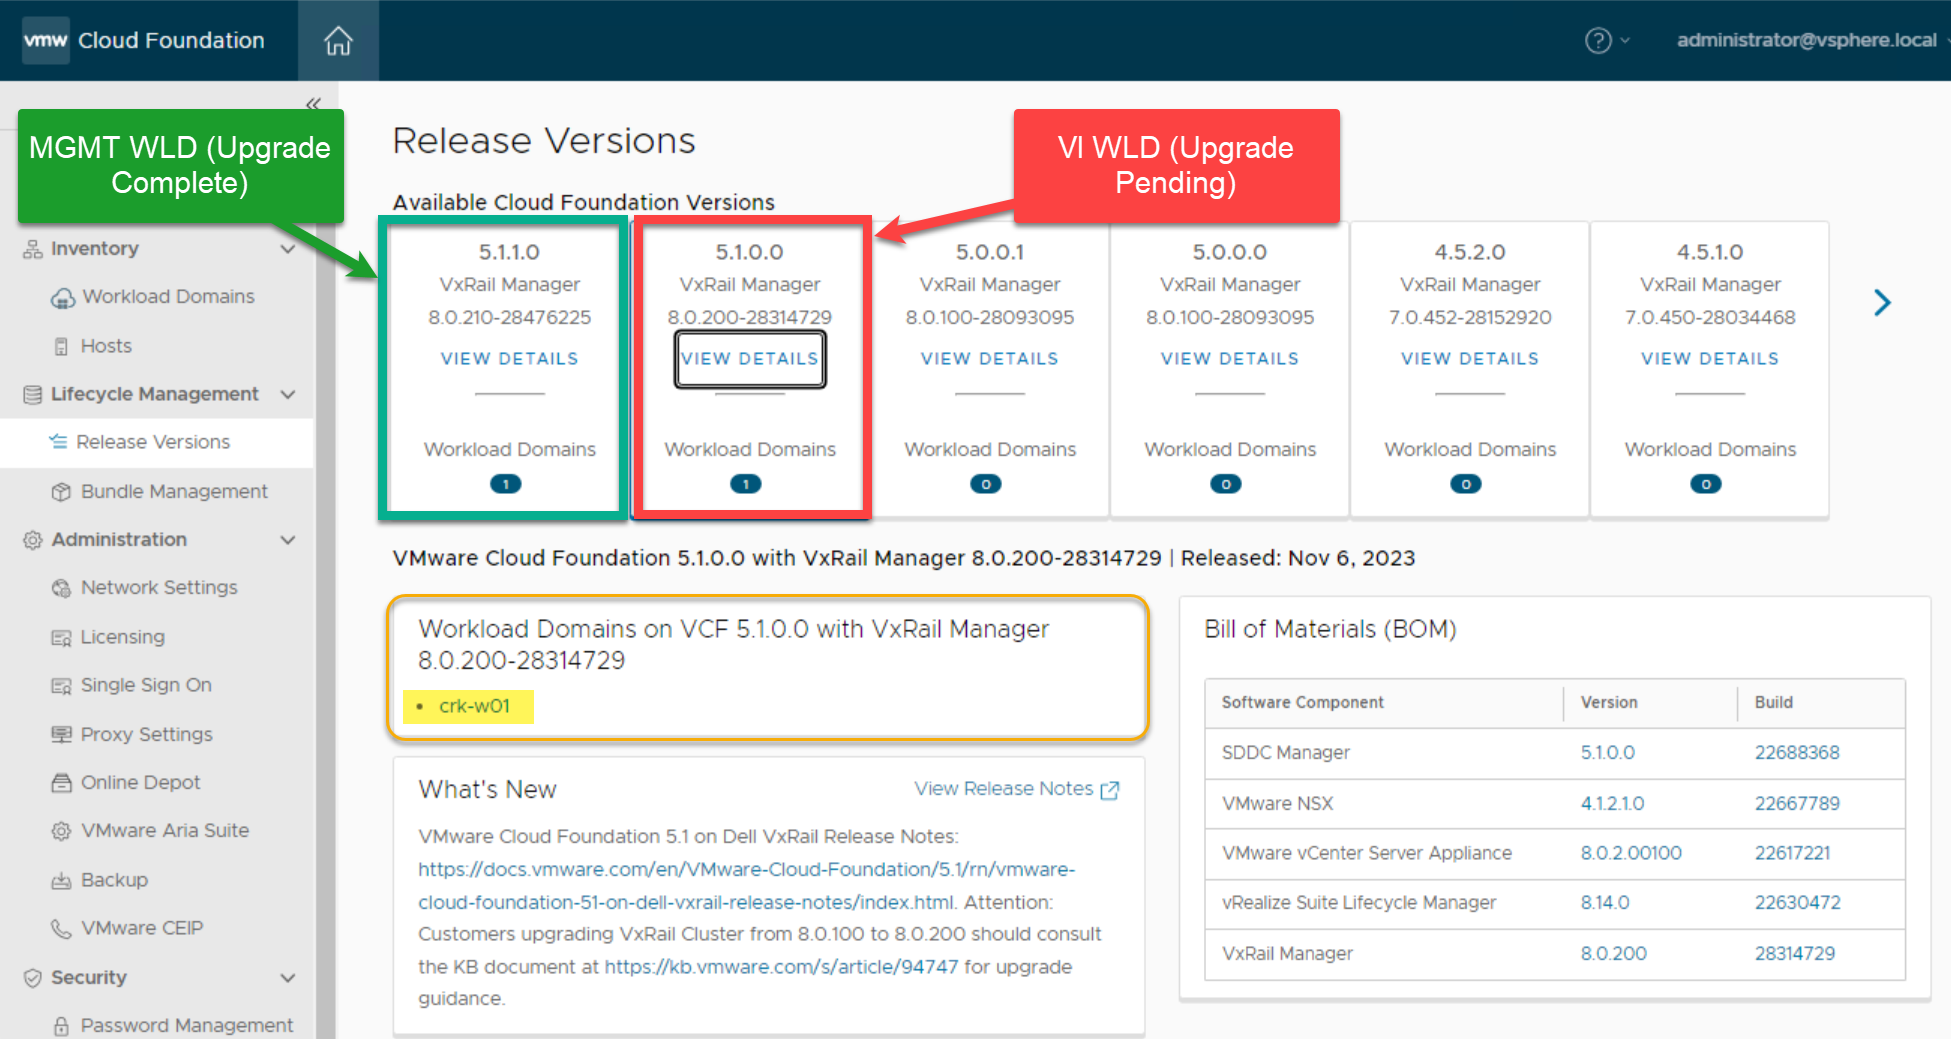Viewport: 1951px width, 1039px height.
Task: Open the help question mark menu
Action: pyautogui.click(x=1598, y=40)
